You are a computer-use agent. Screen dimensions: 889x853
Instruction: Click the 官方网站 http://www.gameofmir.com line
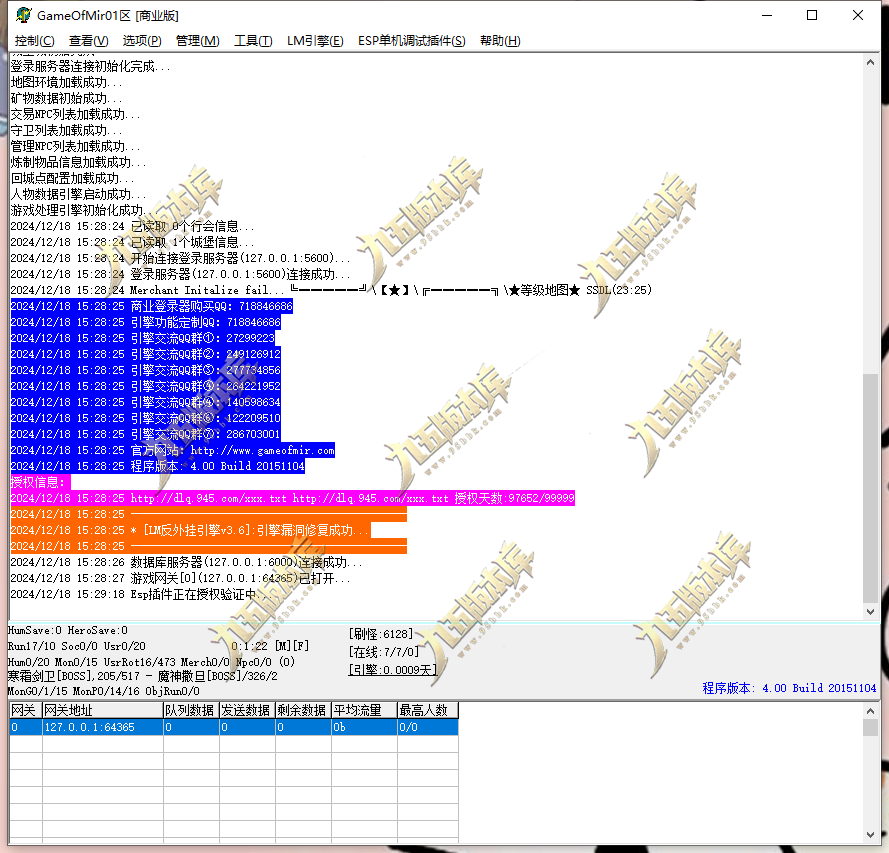(x=172, y=450)
